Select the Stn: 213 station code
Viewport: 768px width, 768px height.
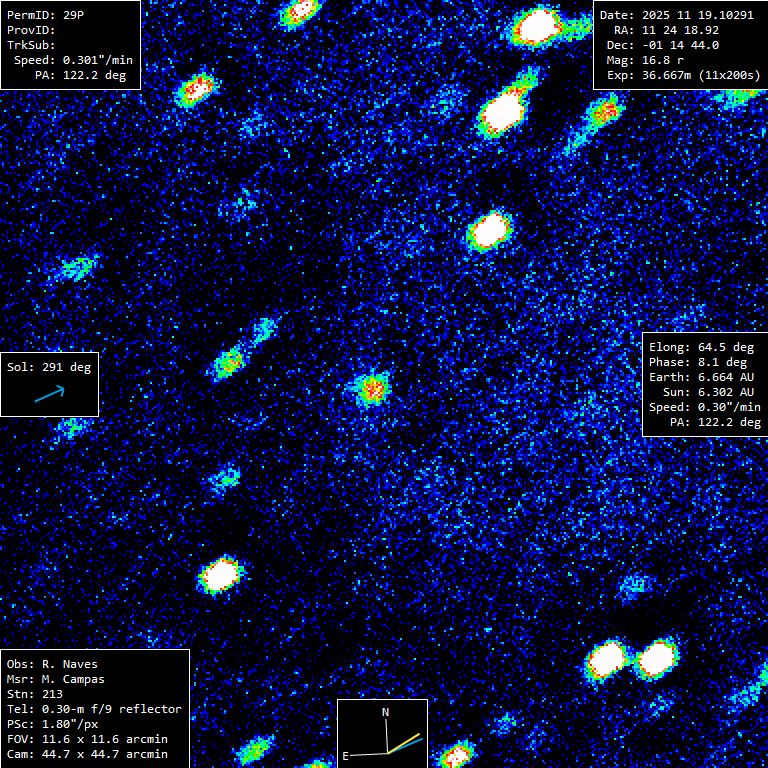pyautogui.click(x=35, y=694)
